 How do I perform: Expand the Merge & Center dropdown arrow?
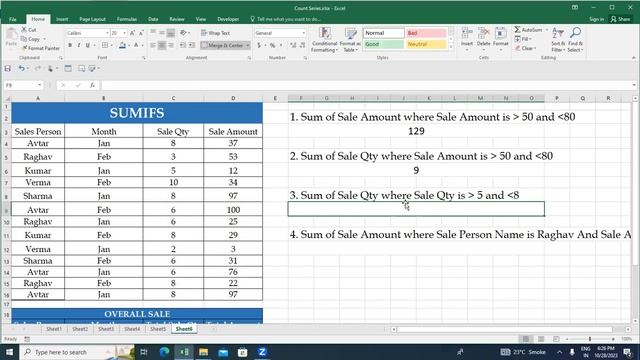pos(247,45)
